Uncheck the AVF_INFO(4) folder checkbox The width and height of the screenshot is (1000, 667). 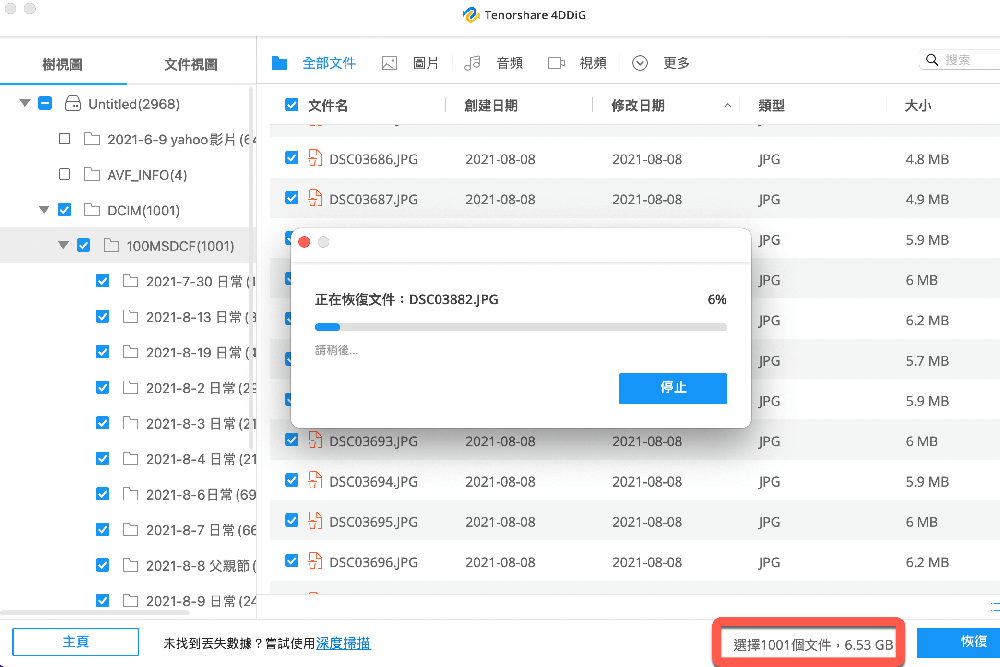coord(64,173)
